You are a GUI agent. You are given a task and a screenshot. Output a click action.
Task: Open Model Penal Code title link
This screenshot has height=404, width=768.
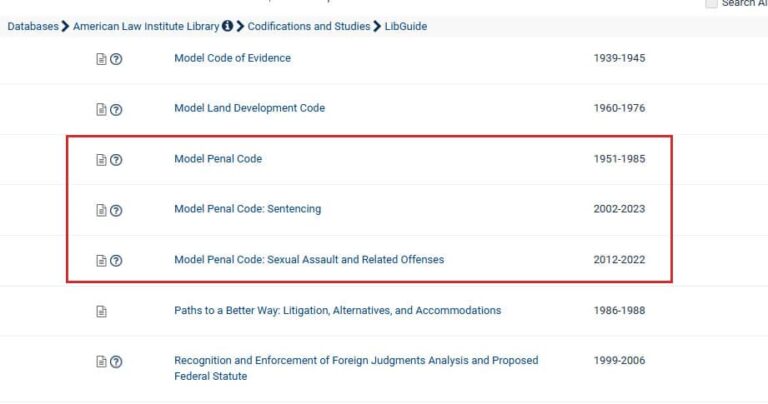[x=218, y=159]
